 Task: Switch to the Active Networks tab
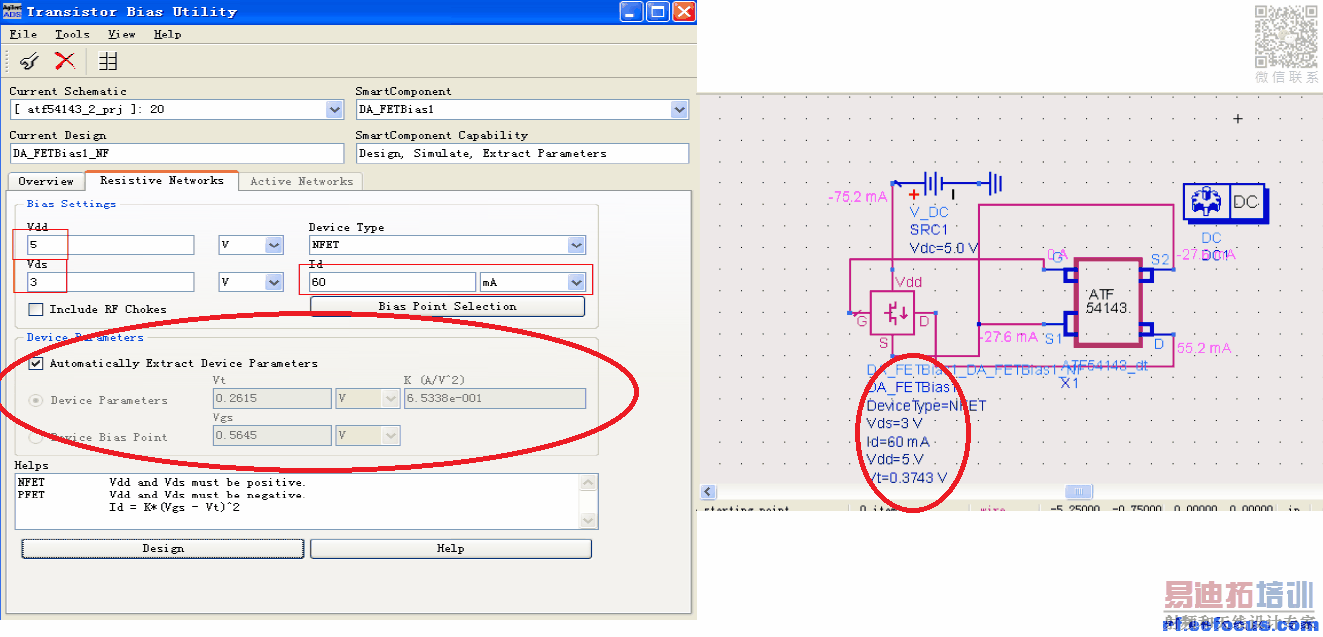301,181
